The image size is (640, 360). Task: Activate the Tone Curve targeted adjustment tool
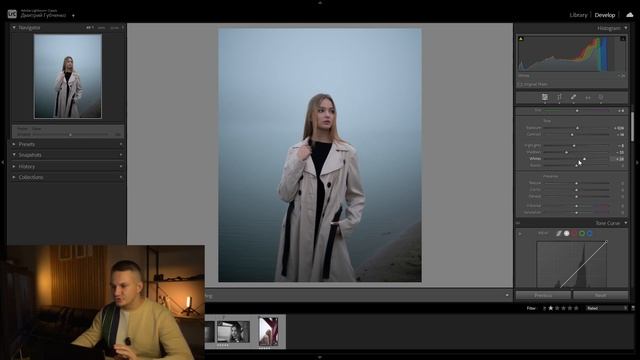tap(520, 233)
